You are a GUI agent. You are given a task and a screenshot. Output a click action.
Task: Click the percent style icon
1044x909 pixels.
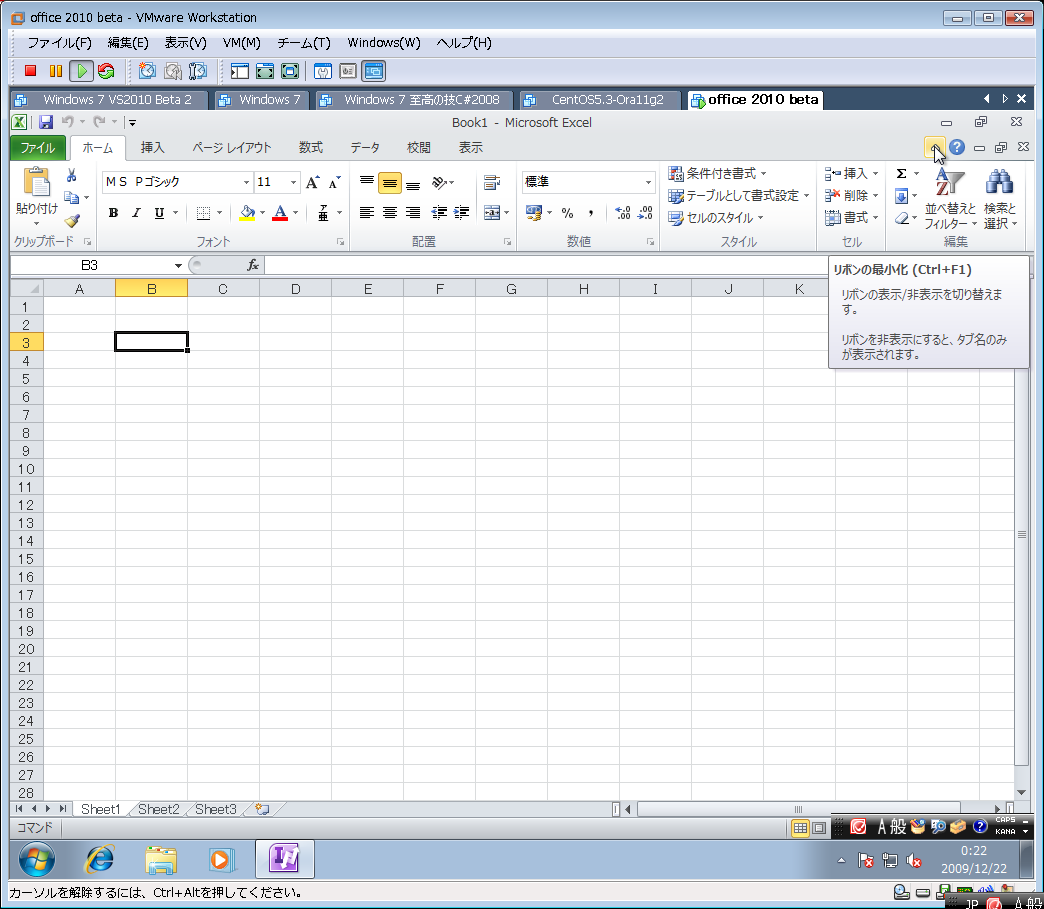point(567,213)
